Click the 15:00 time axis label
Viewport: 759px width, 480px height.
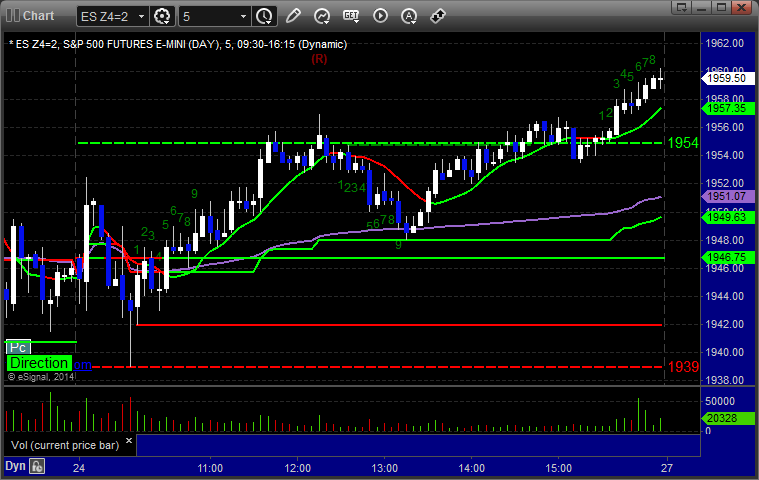tap(559, 468)
